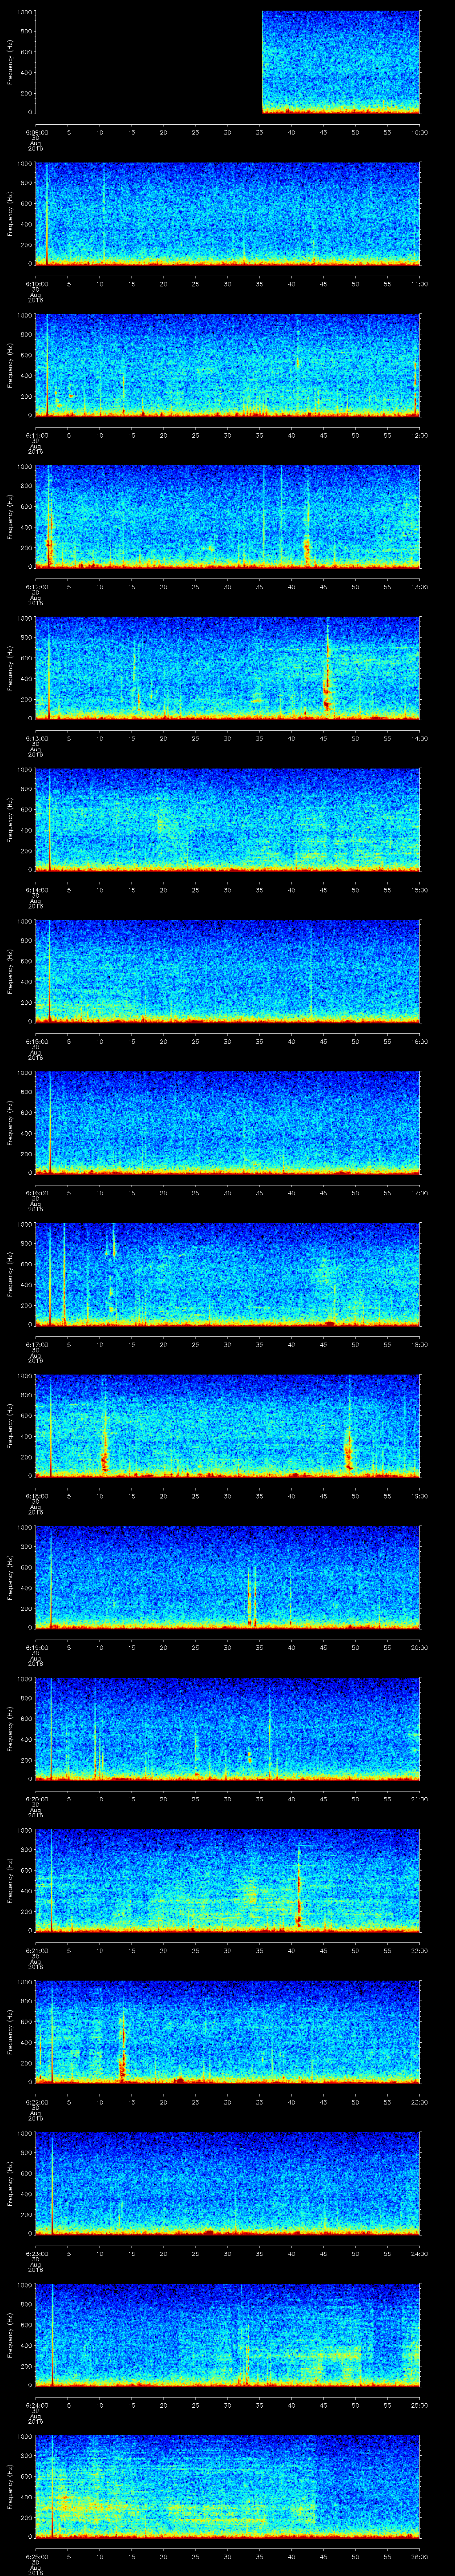Viewport: 455px width, 2576px height.
Task: Select the 6:24:00 time axis label
Action: coord(36,2405)
